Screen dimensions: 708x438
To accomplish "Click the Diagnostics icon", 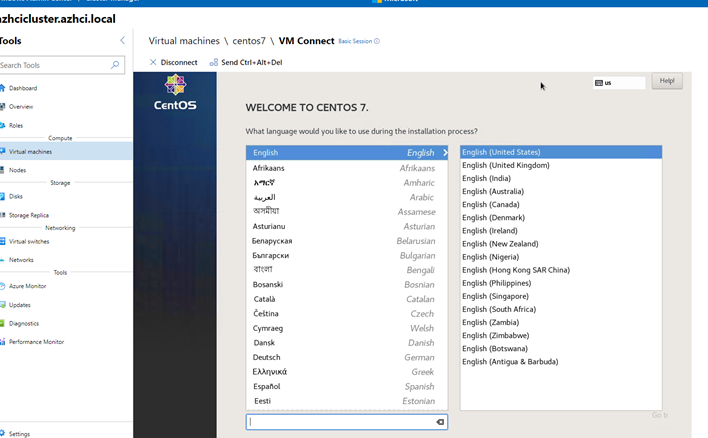I will (x=2, y=323).
